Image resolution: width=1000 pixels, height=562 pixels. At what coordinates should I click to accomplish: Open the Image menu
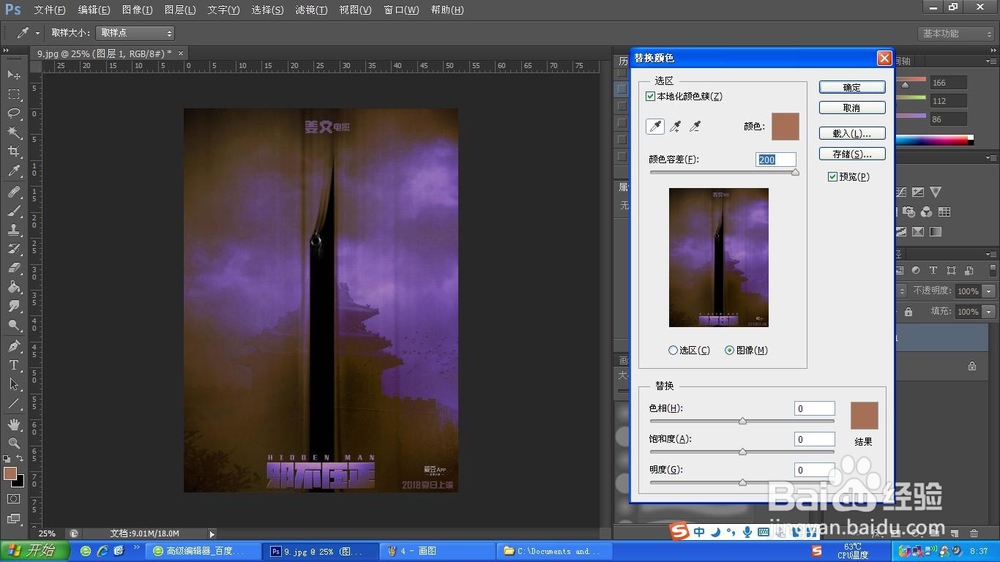[x=137, y=10]
